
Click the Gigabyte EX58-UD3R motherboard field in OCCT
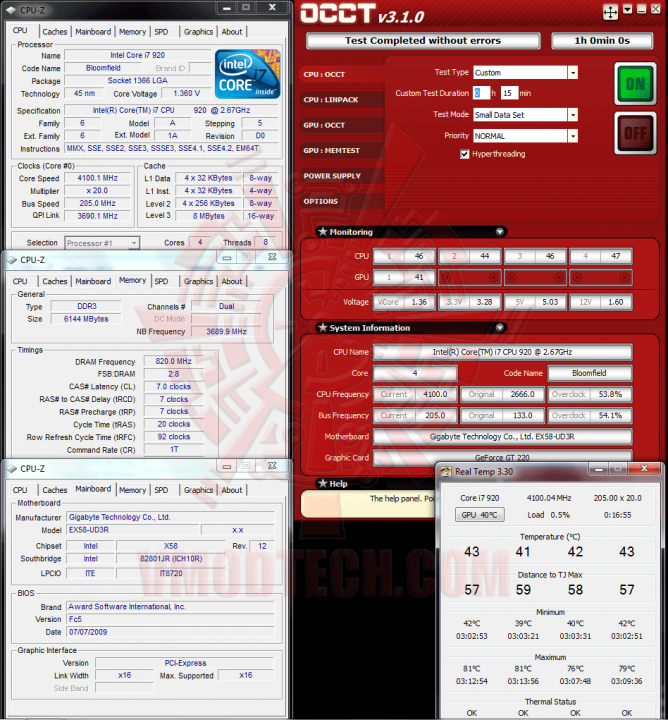[x=502, y=437]
